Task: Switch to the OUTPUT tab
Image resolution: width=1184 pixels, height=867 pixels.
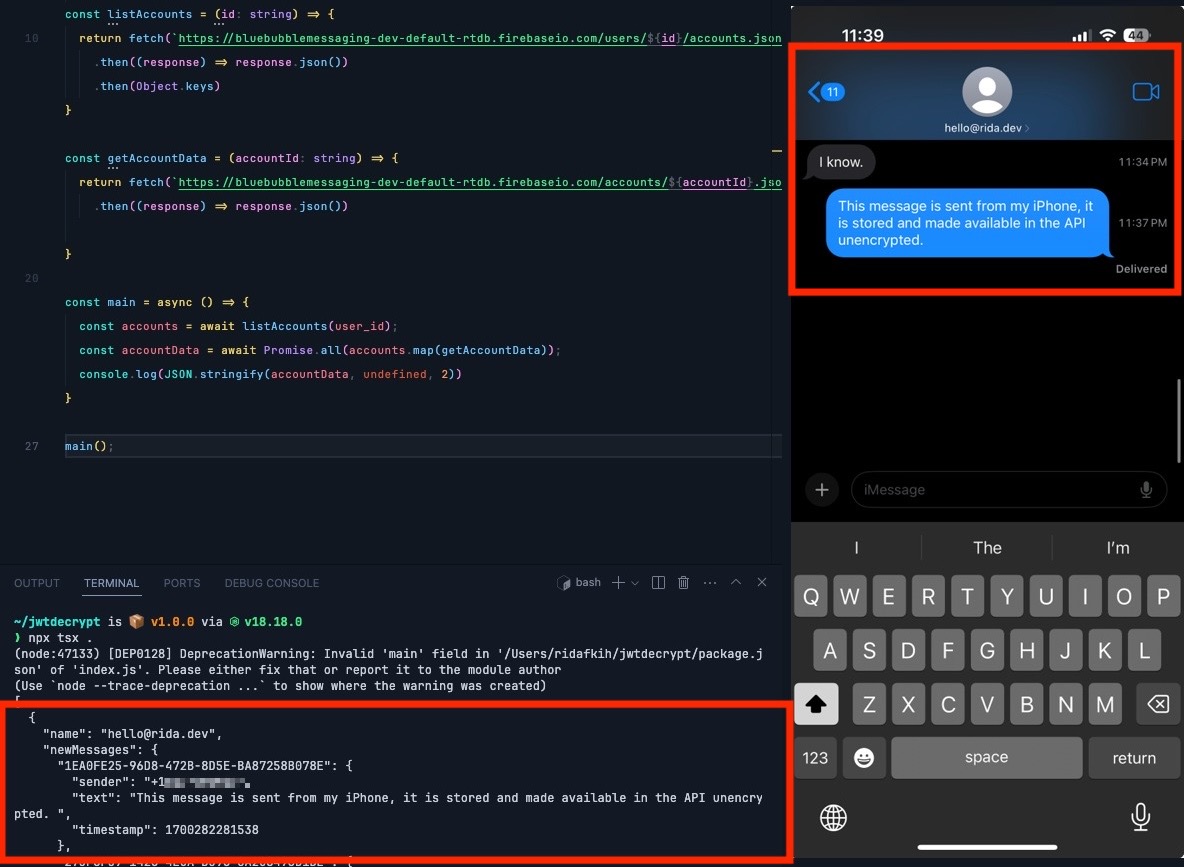Action: 36,583
